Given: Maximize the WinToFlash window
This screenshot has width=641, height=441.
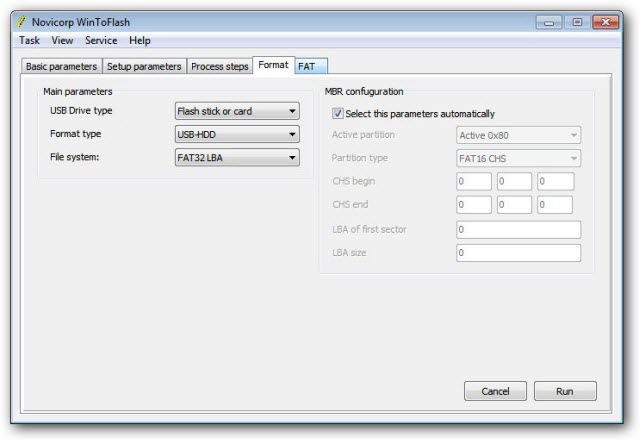Looking at the screenshot, I should pyautogui.click(x=577, y=22).
